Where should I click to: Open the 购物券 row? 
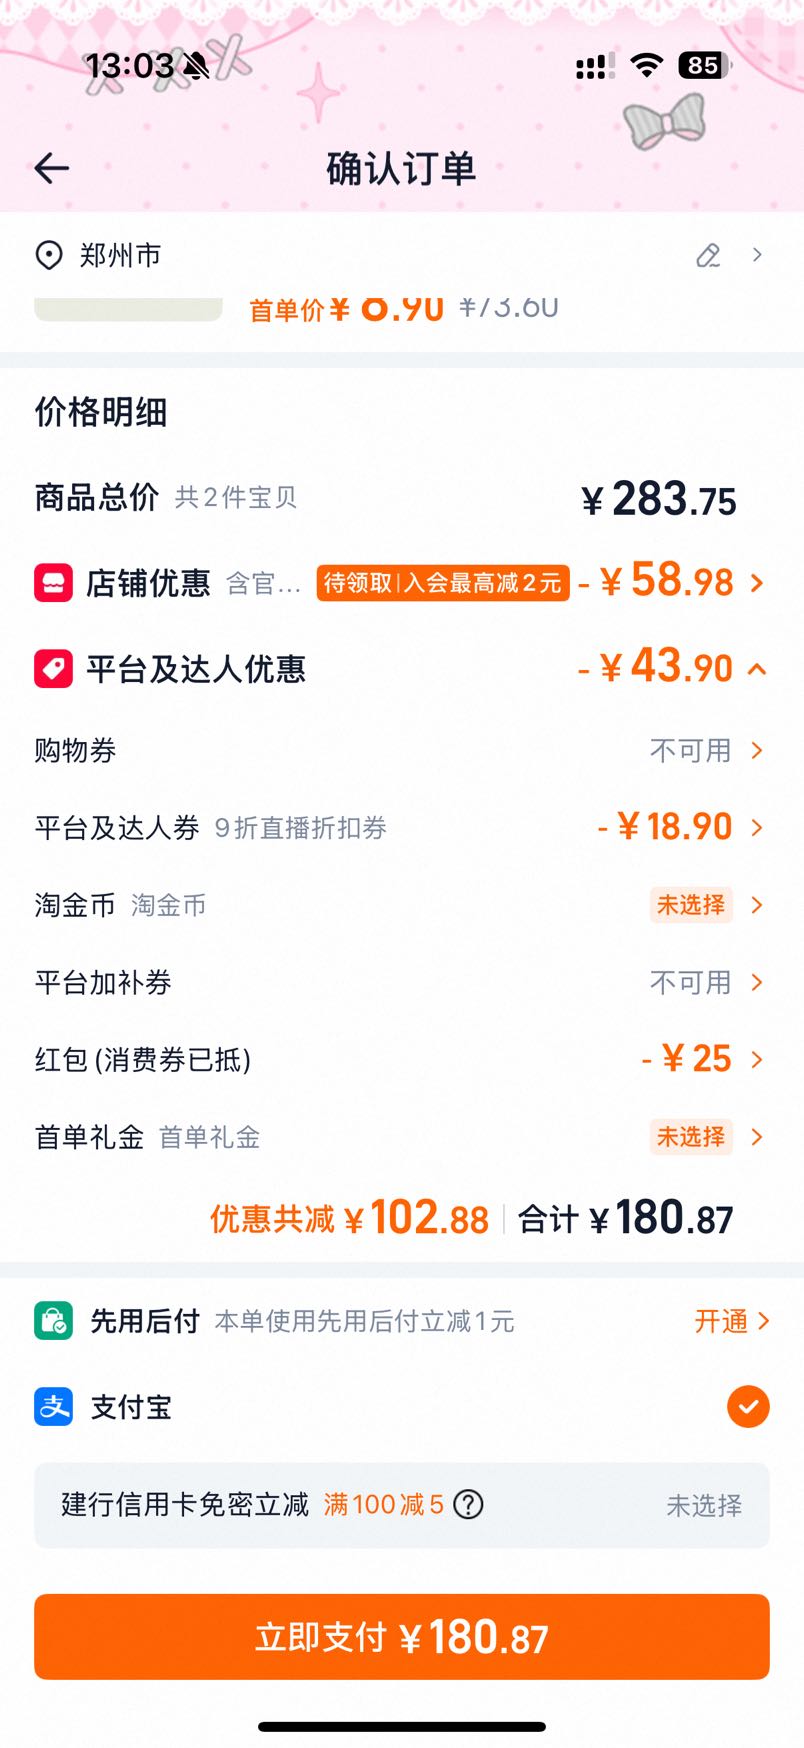[402, 750]
